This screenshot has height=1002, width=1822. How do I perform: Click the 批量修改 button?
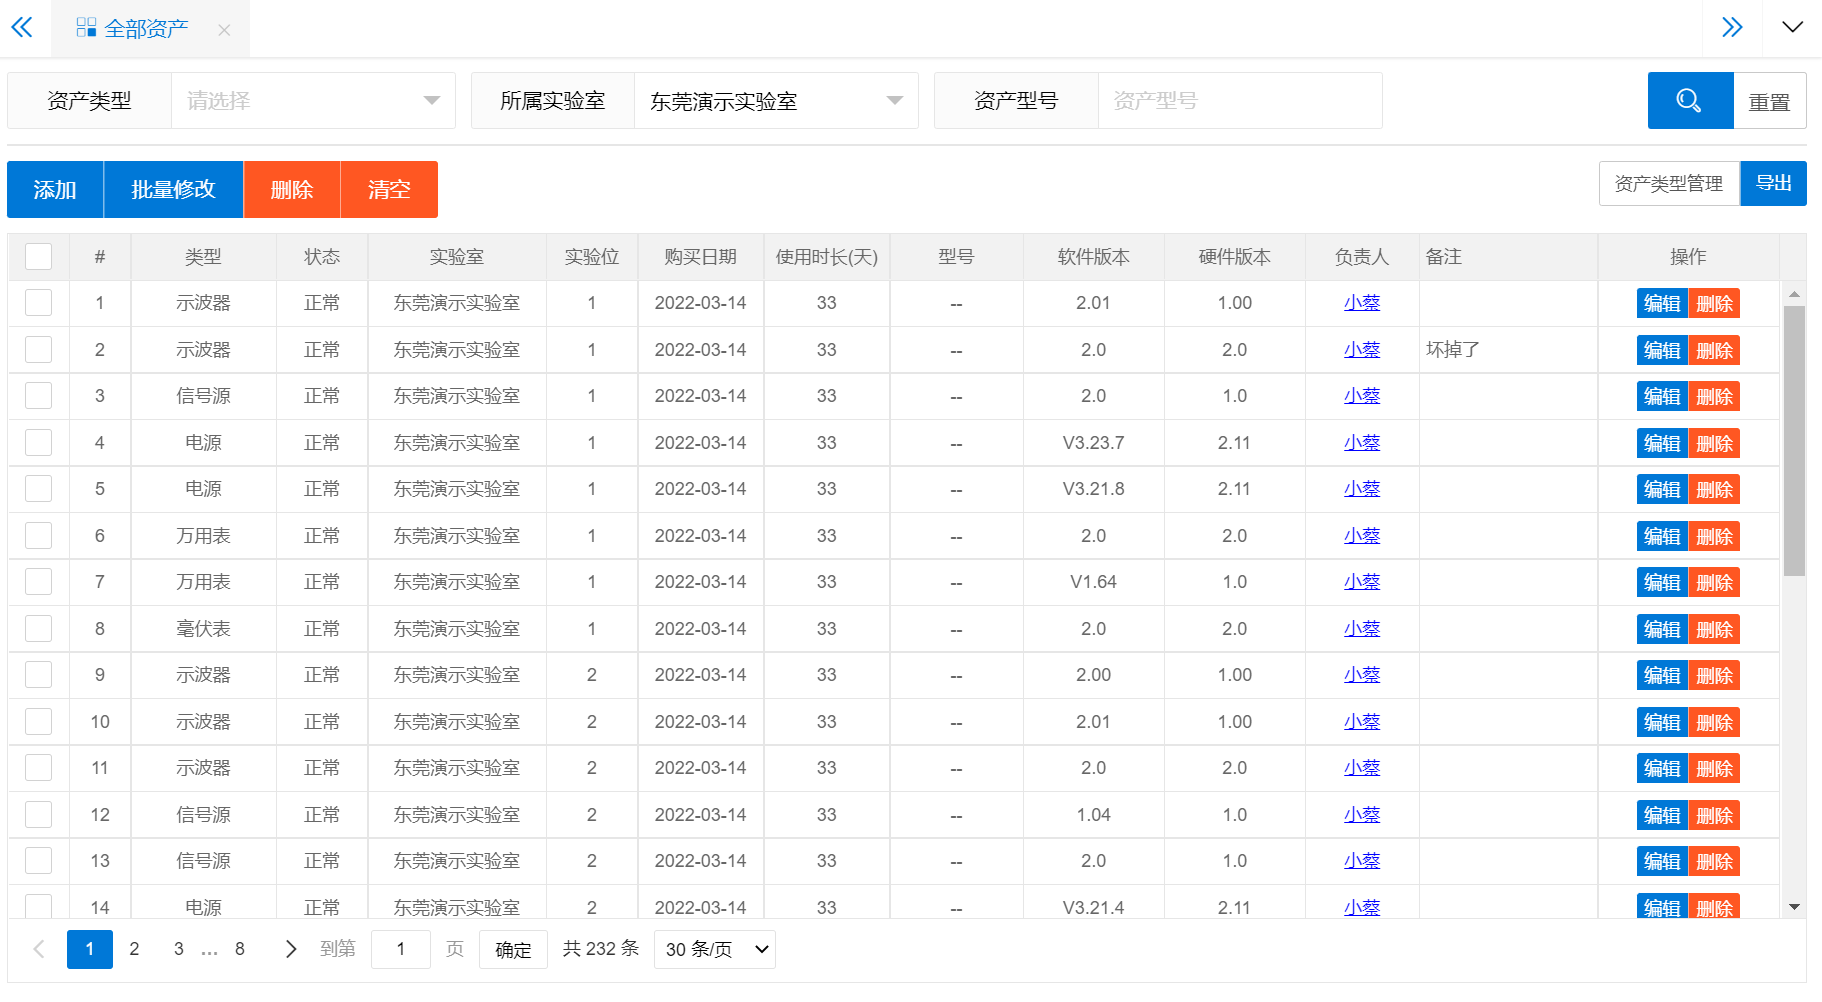pos(173,189)
